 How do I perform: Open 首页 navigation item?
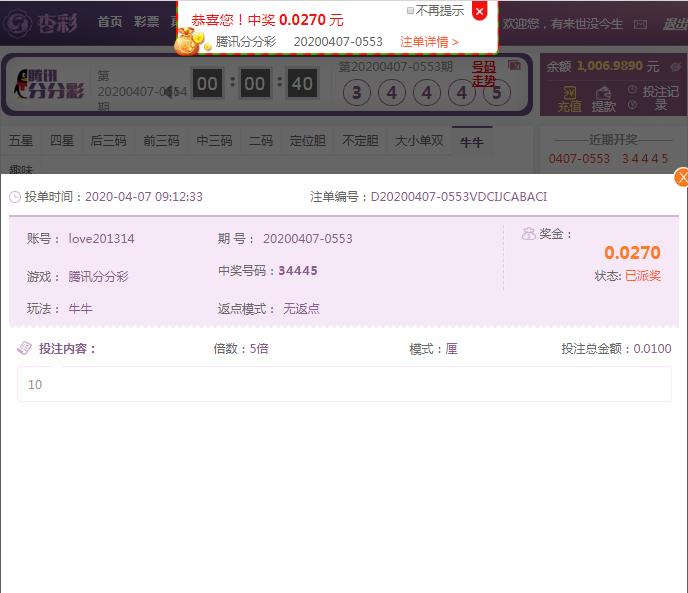pos(110,22)
